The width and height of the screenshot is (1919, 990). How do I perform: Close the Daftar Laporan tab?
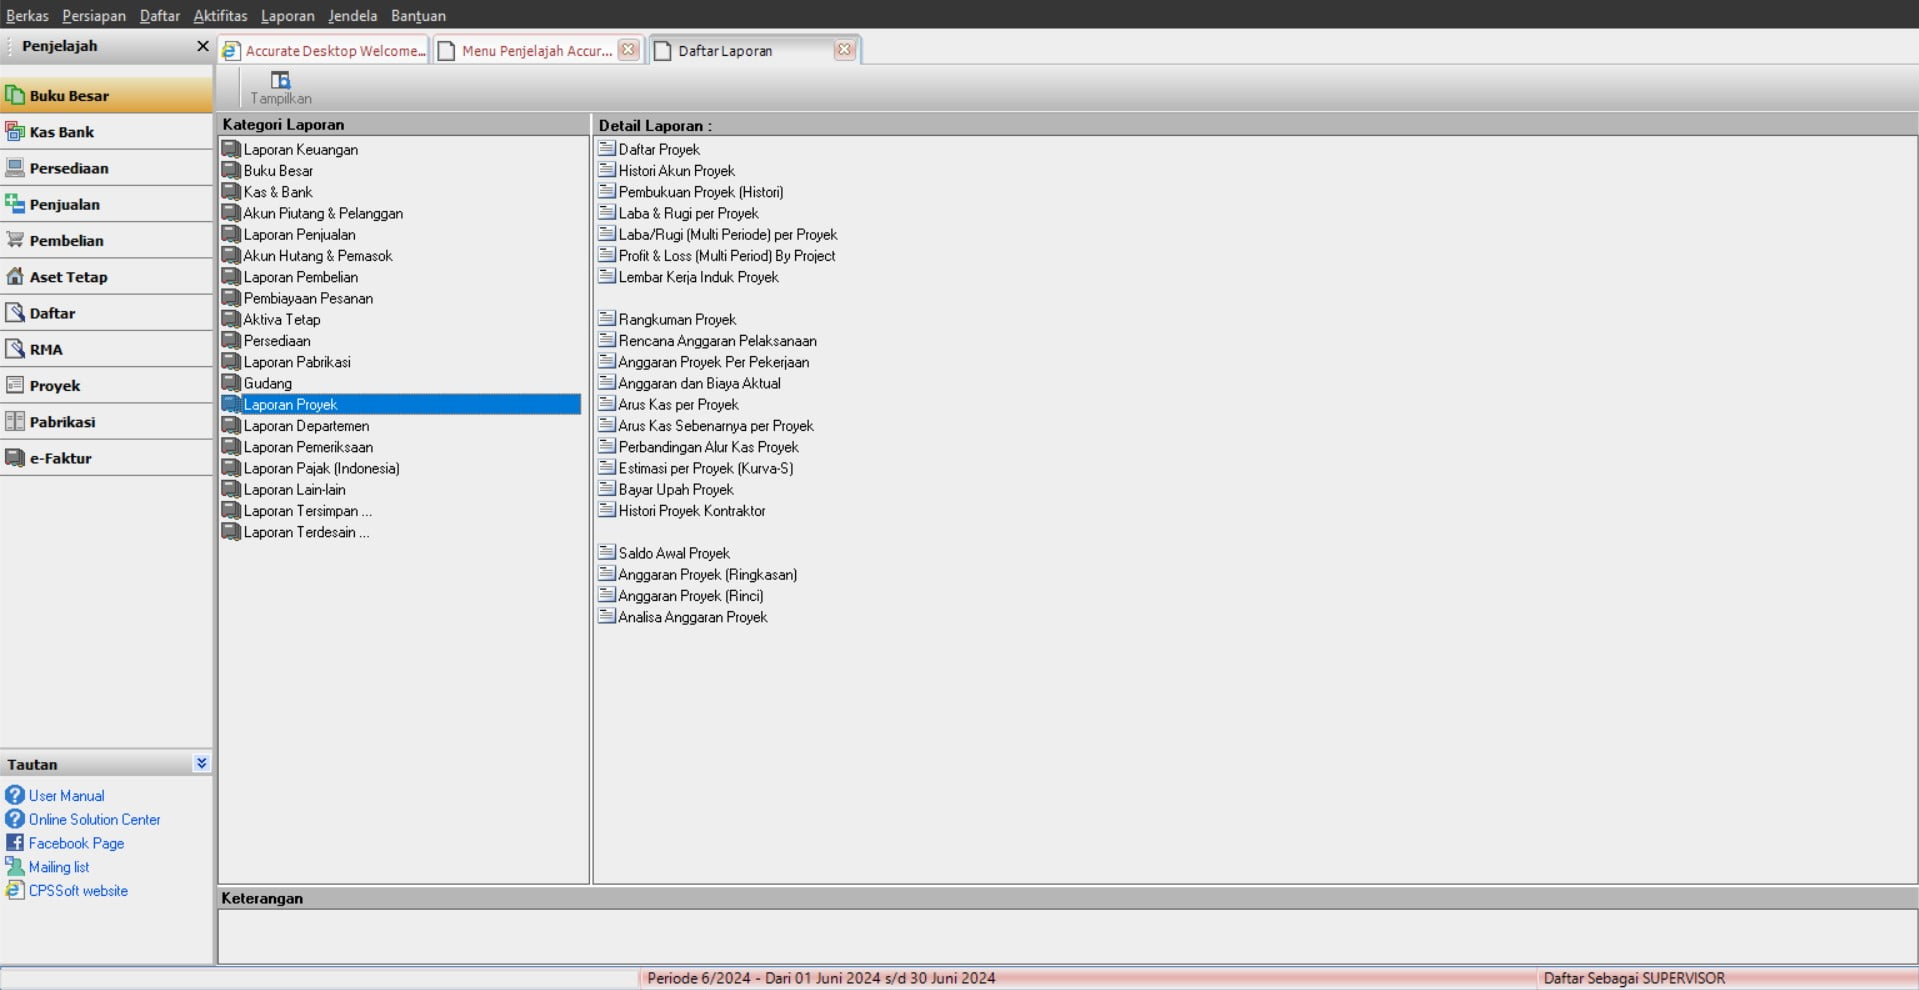844,50
